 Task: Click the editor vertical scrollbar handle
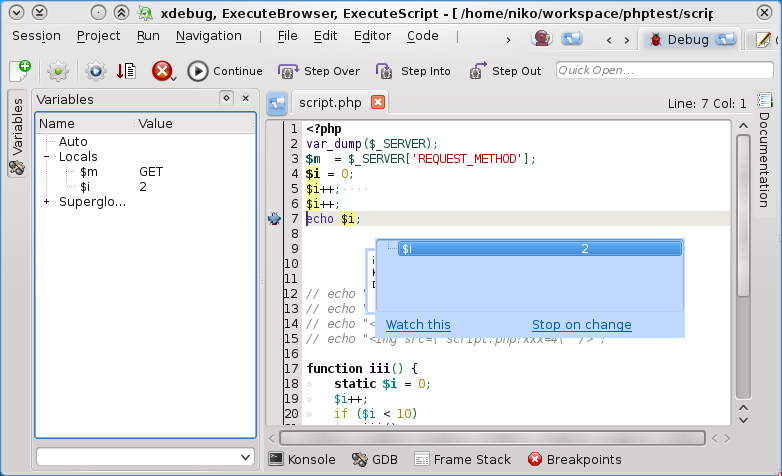(743, 216)
